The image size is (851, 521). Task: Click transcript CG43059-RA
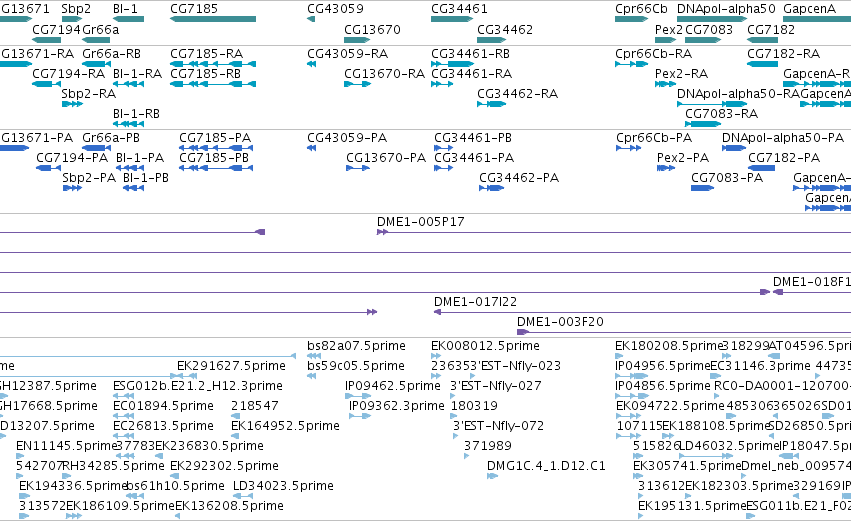348,54
